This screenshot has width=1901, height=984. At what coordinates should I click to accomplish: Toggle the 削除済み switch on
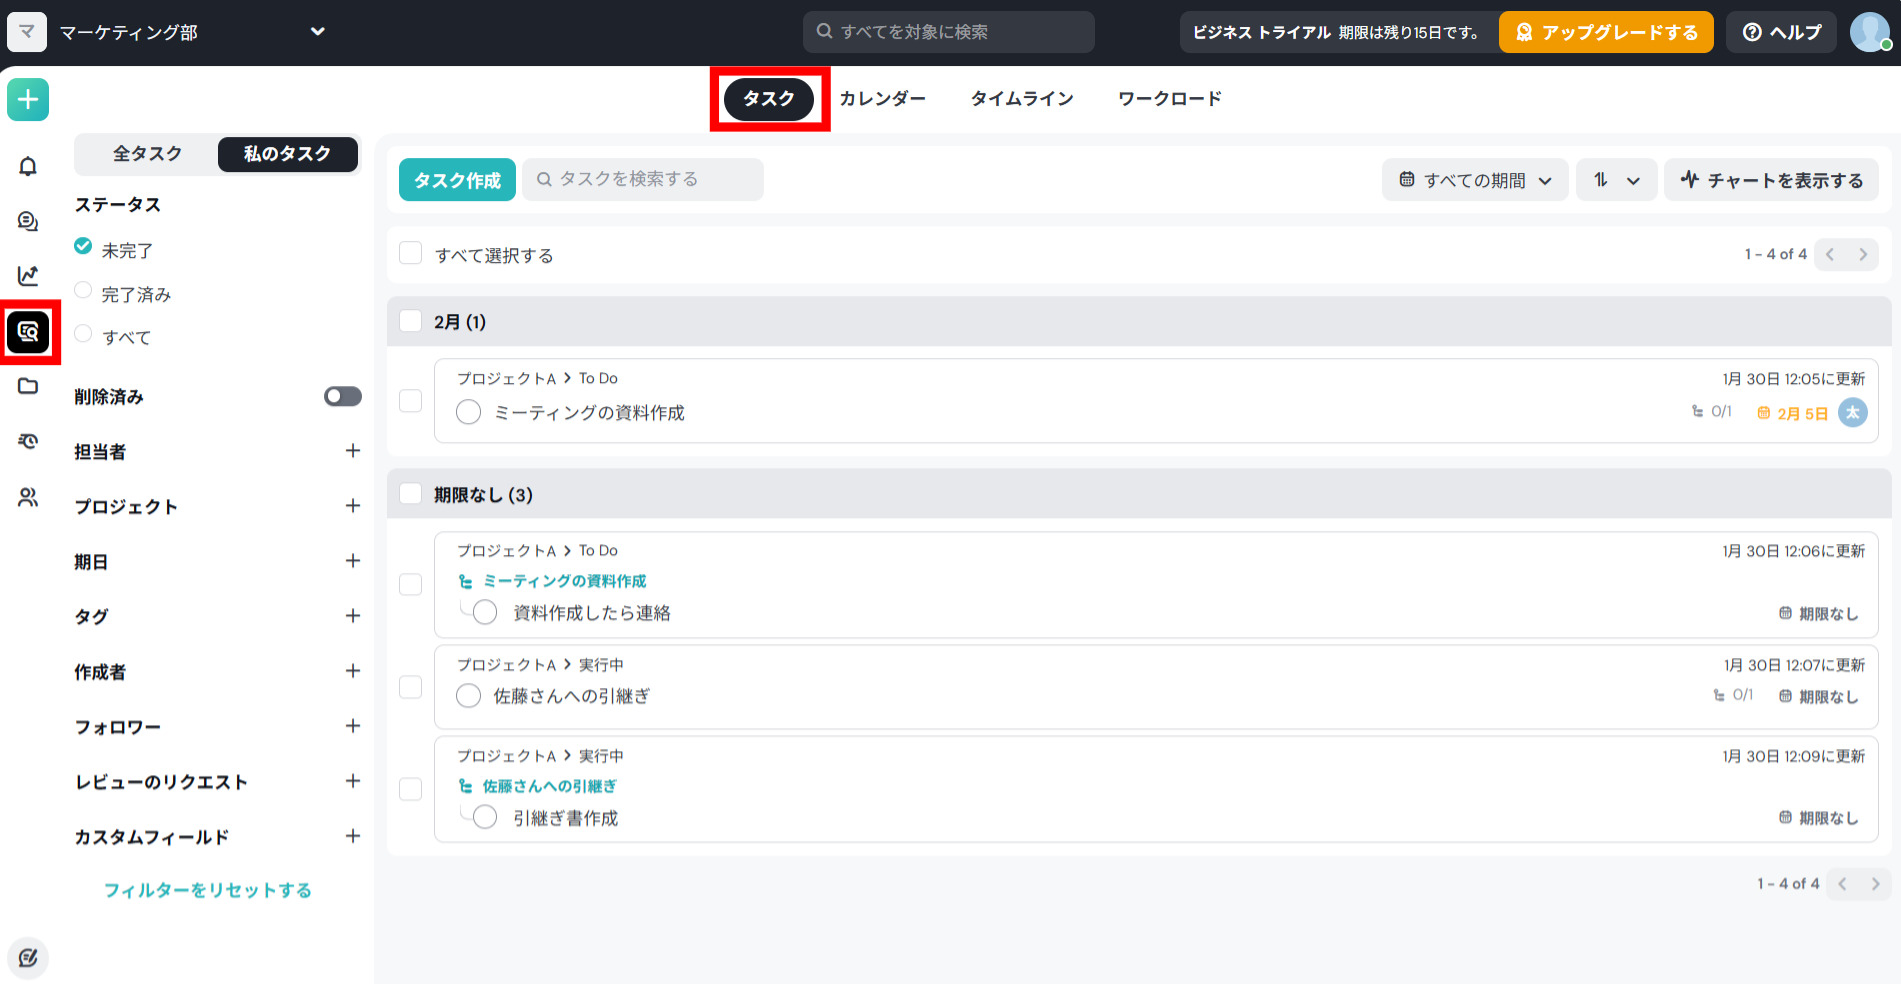(x=342, y=397)
